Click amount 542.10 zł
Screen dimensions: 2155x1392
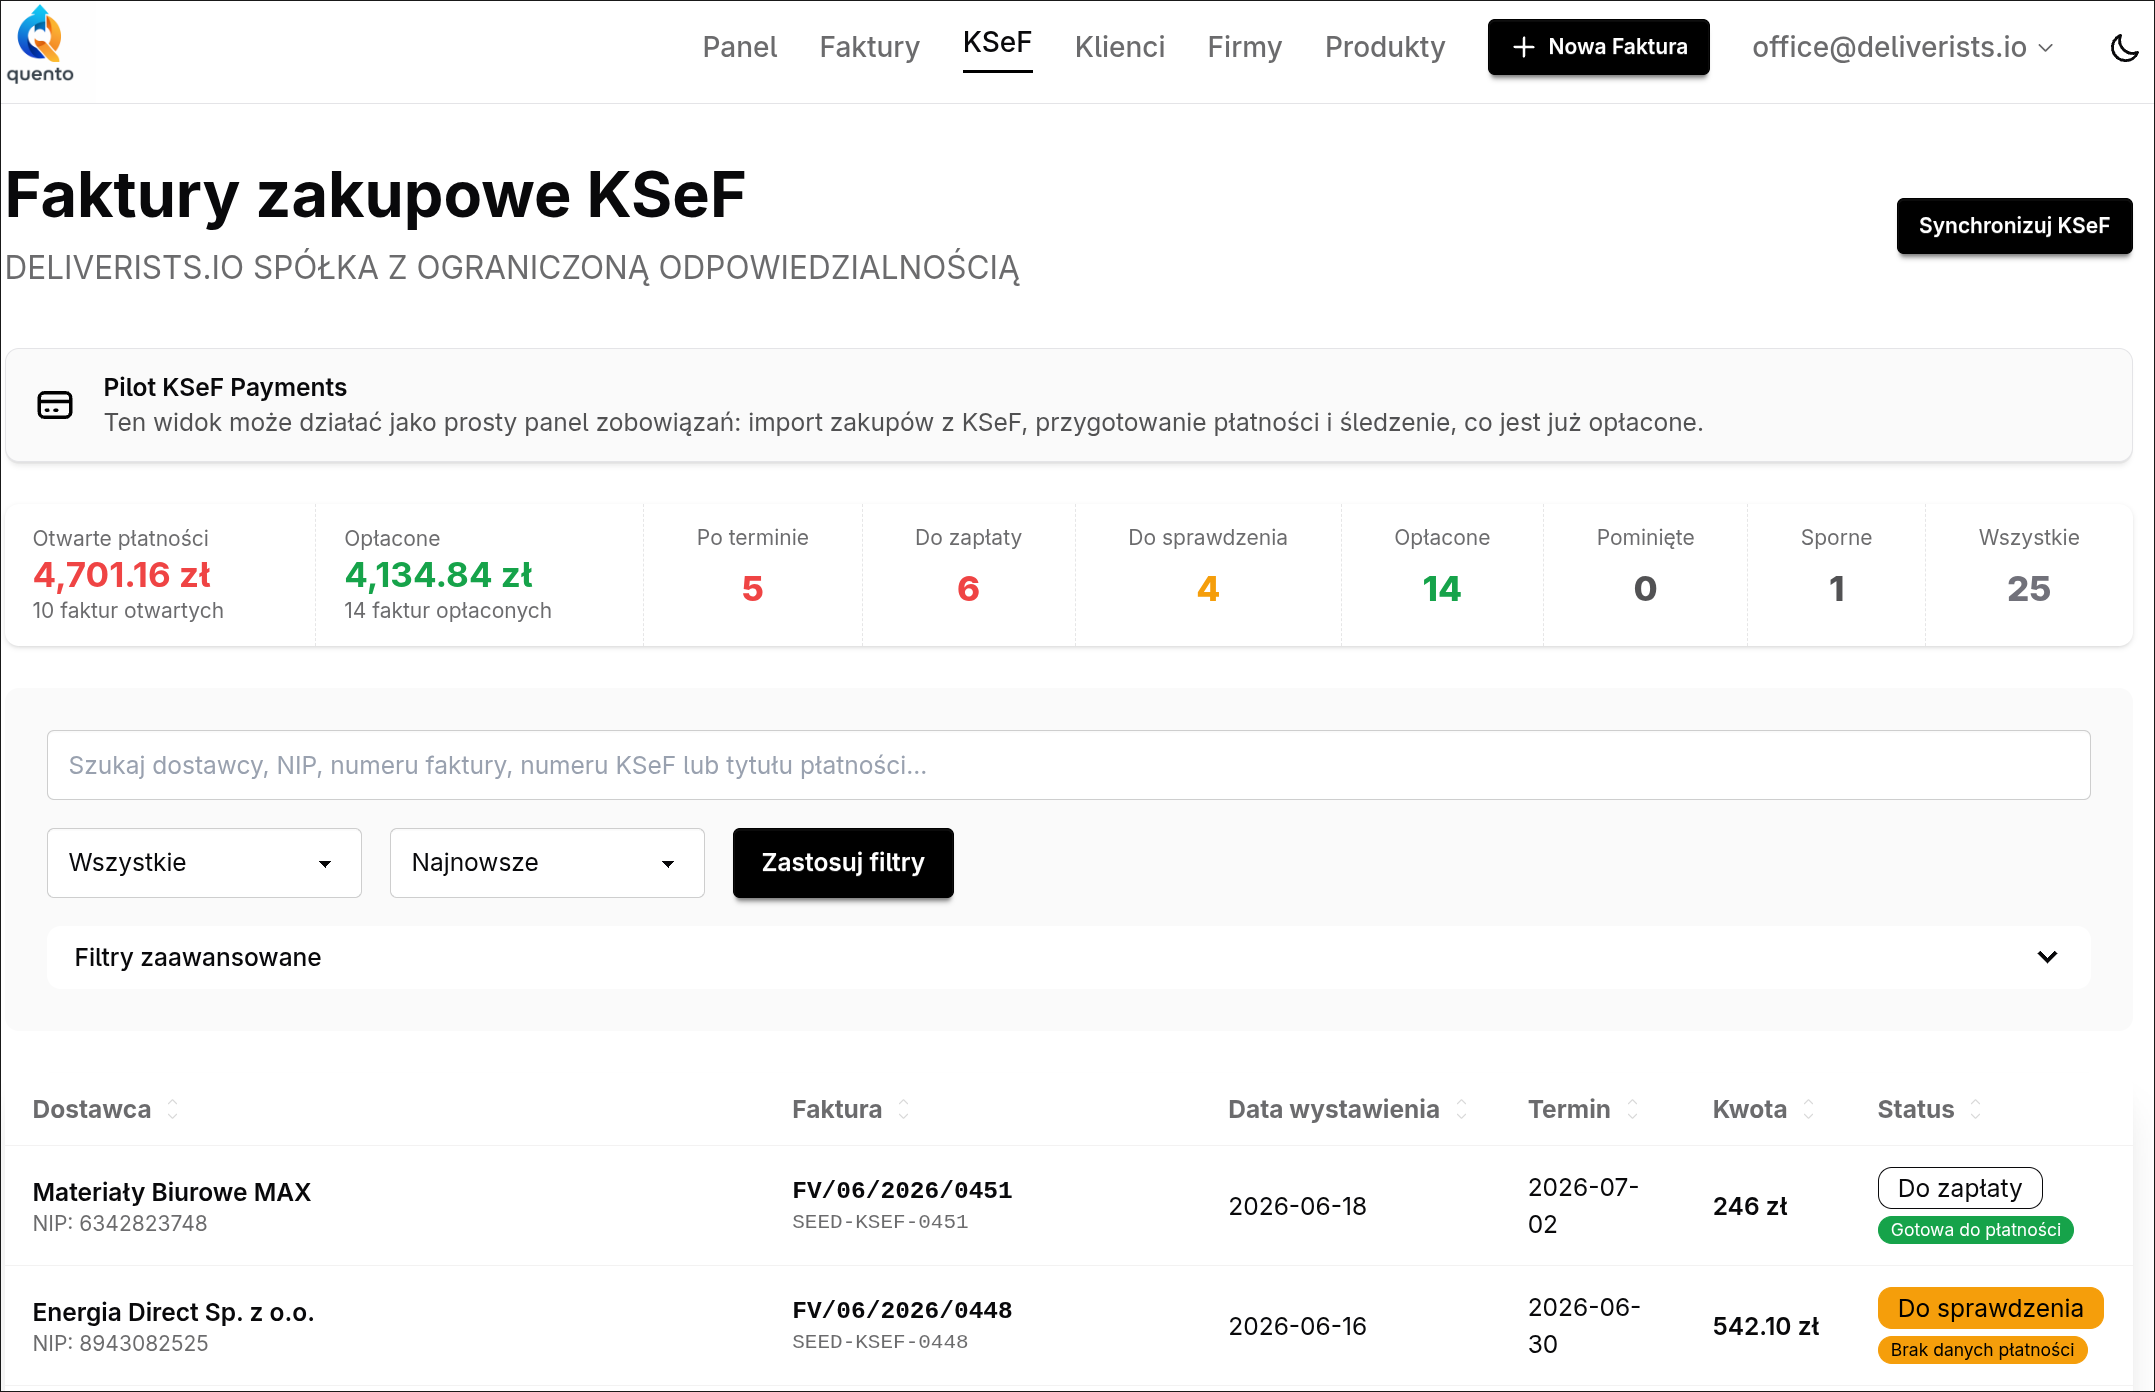point(1766,1326)
